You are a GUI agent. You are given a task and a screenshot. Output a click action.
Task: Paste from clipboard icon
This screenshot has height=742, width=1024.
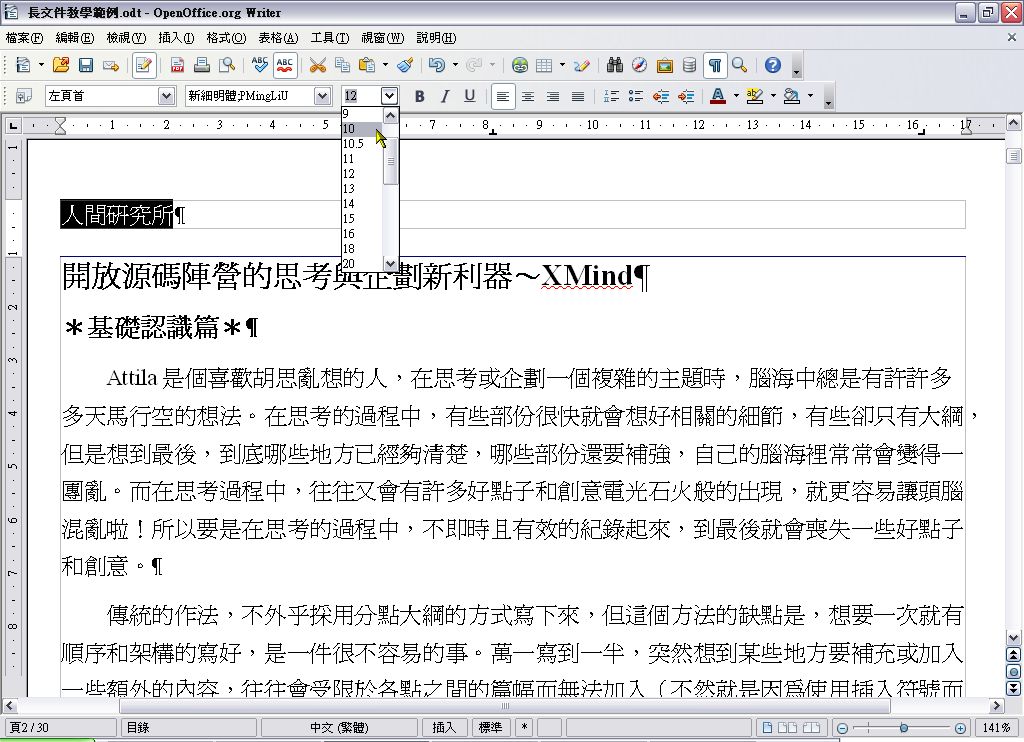pos(367,65)
